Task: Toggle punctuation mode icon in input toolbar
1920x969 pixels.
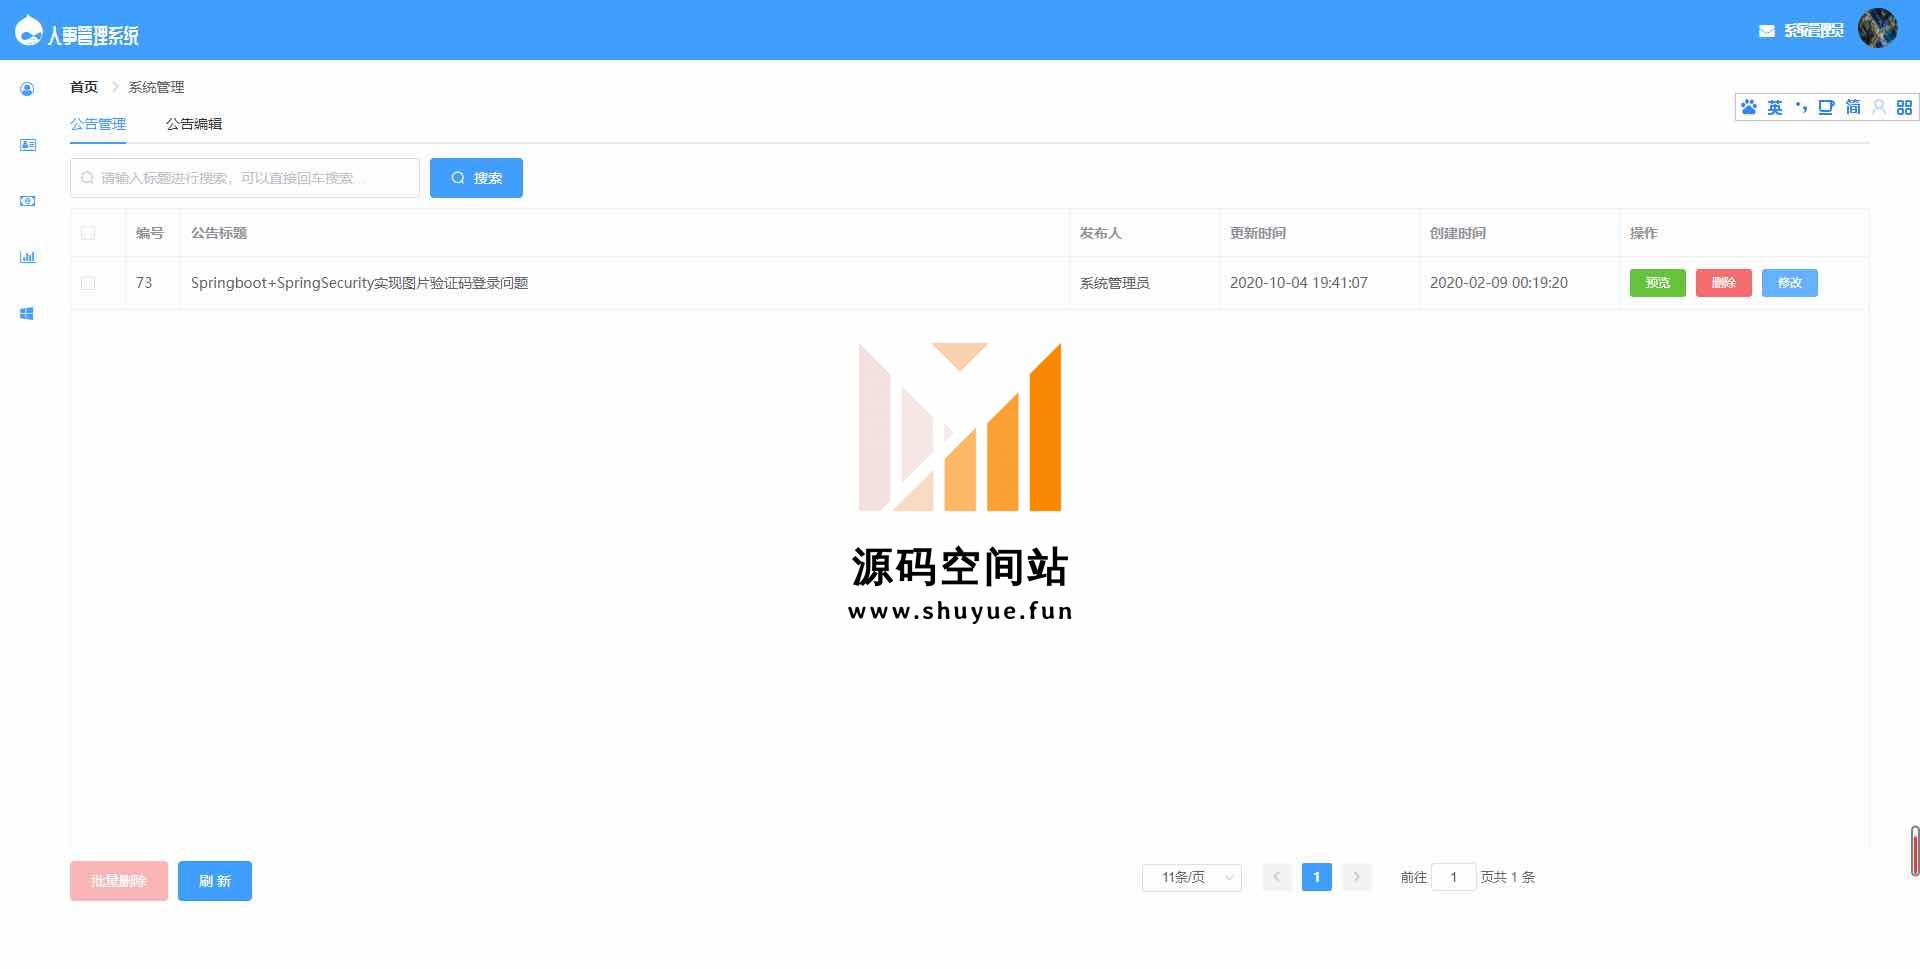Action: [x=1801, y=107]
